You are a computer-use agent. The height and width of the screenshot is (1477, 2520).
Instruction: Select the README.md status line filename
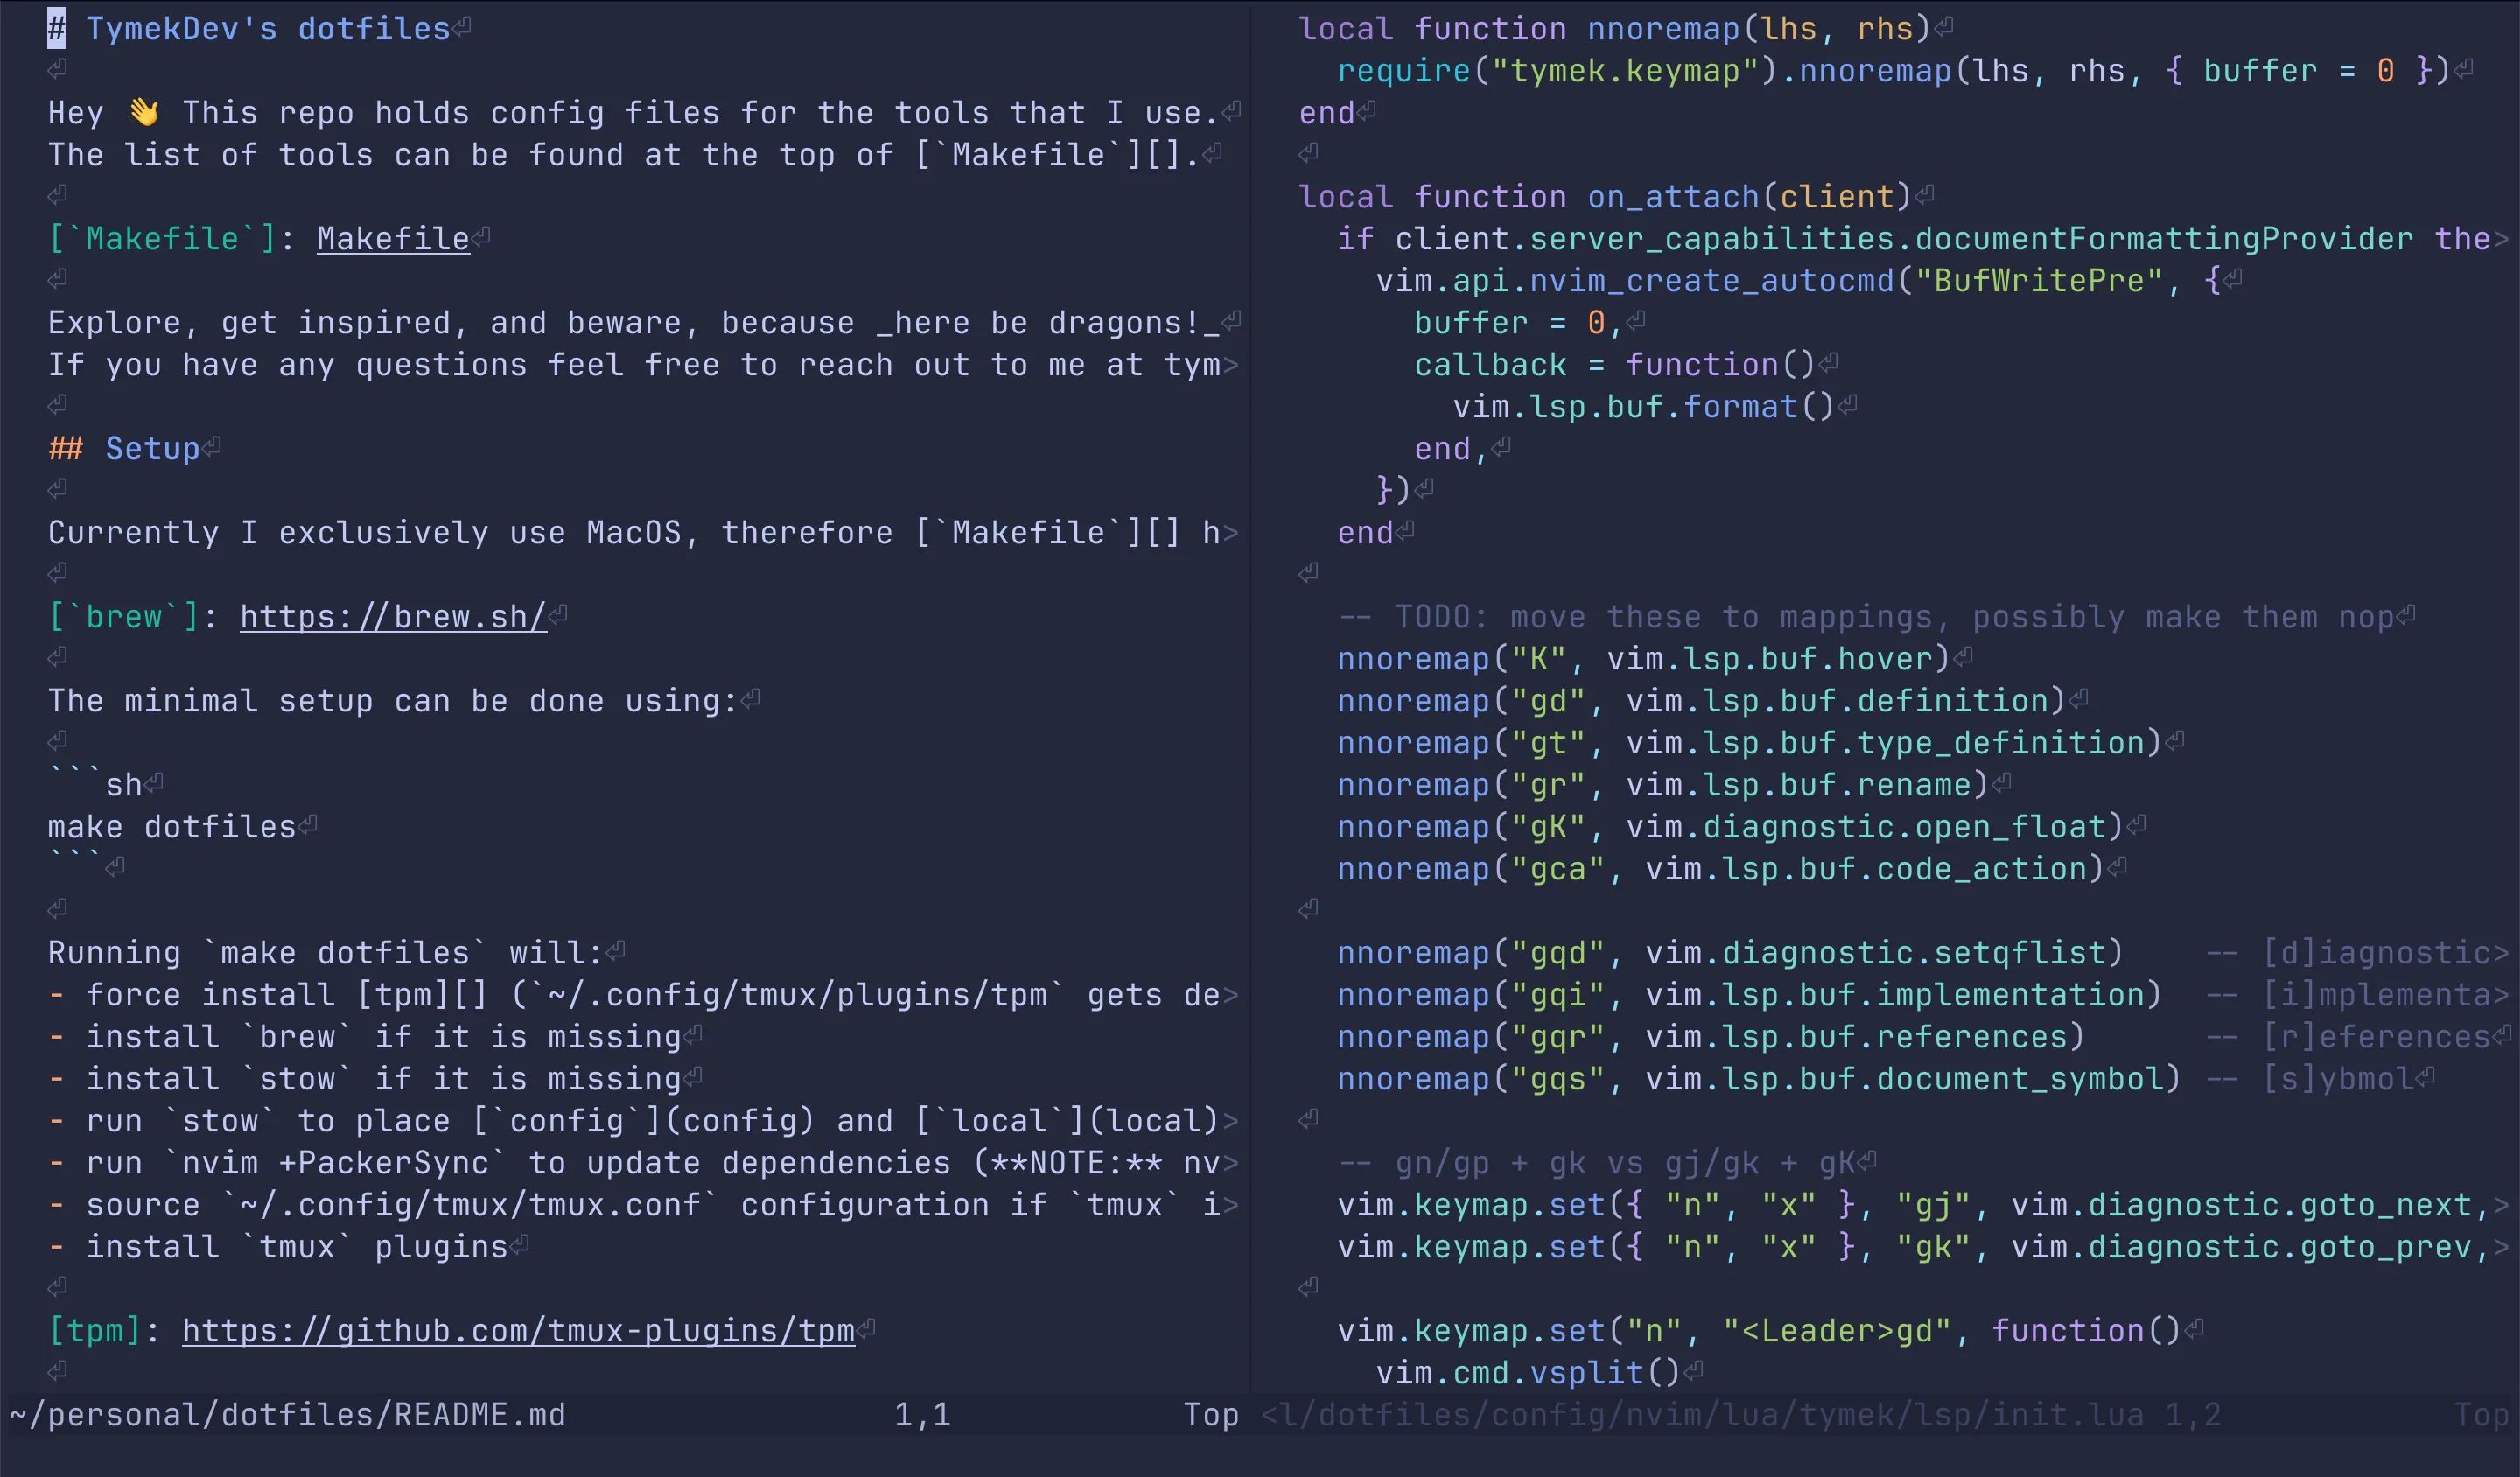click(287, 1415)
